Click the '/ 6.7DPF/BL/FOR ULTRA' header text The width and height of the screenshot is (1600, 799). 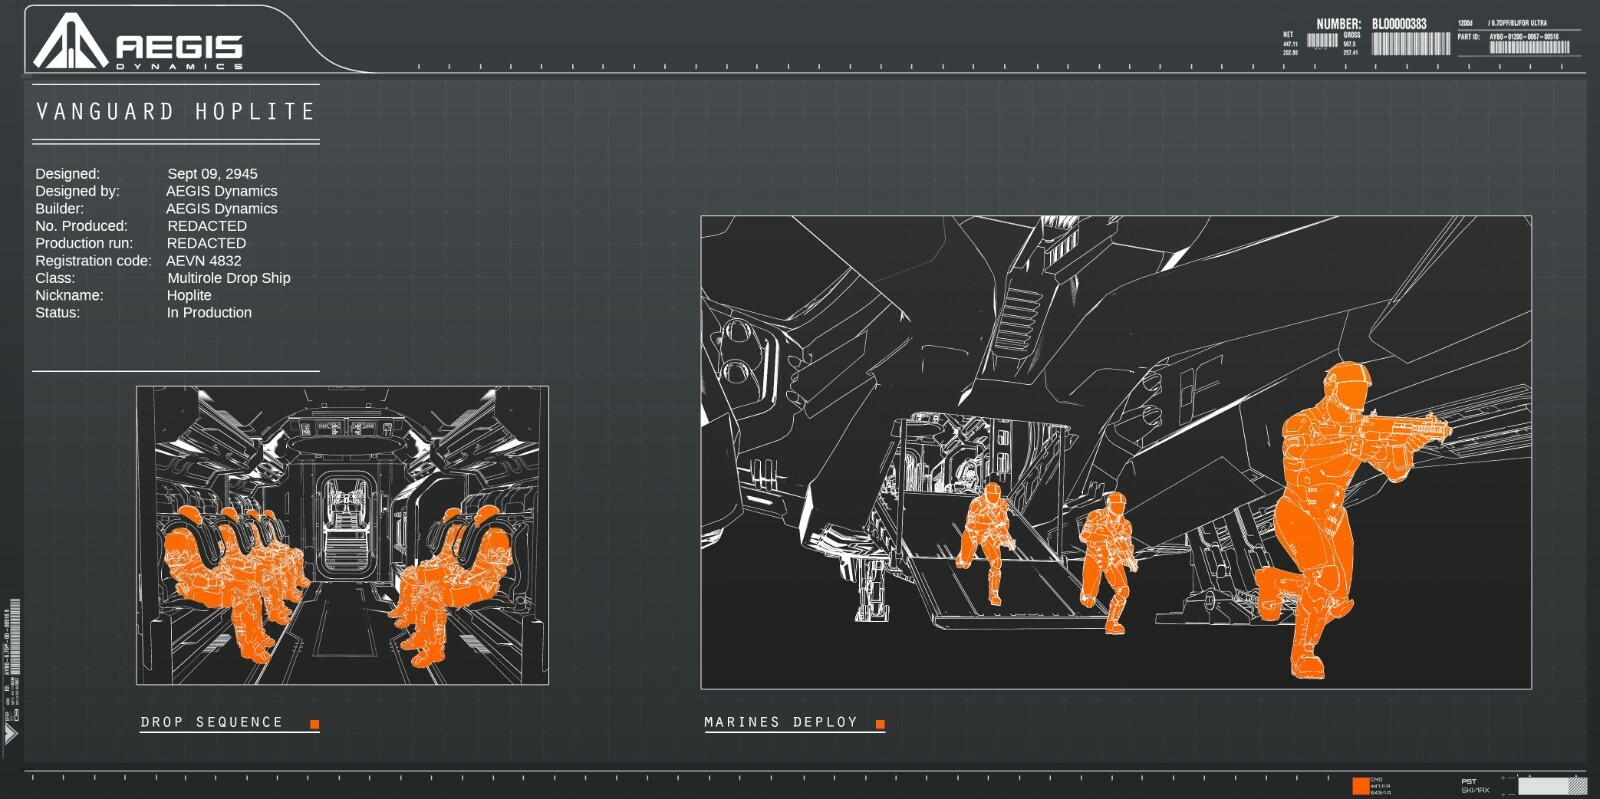pos(1517,23)
